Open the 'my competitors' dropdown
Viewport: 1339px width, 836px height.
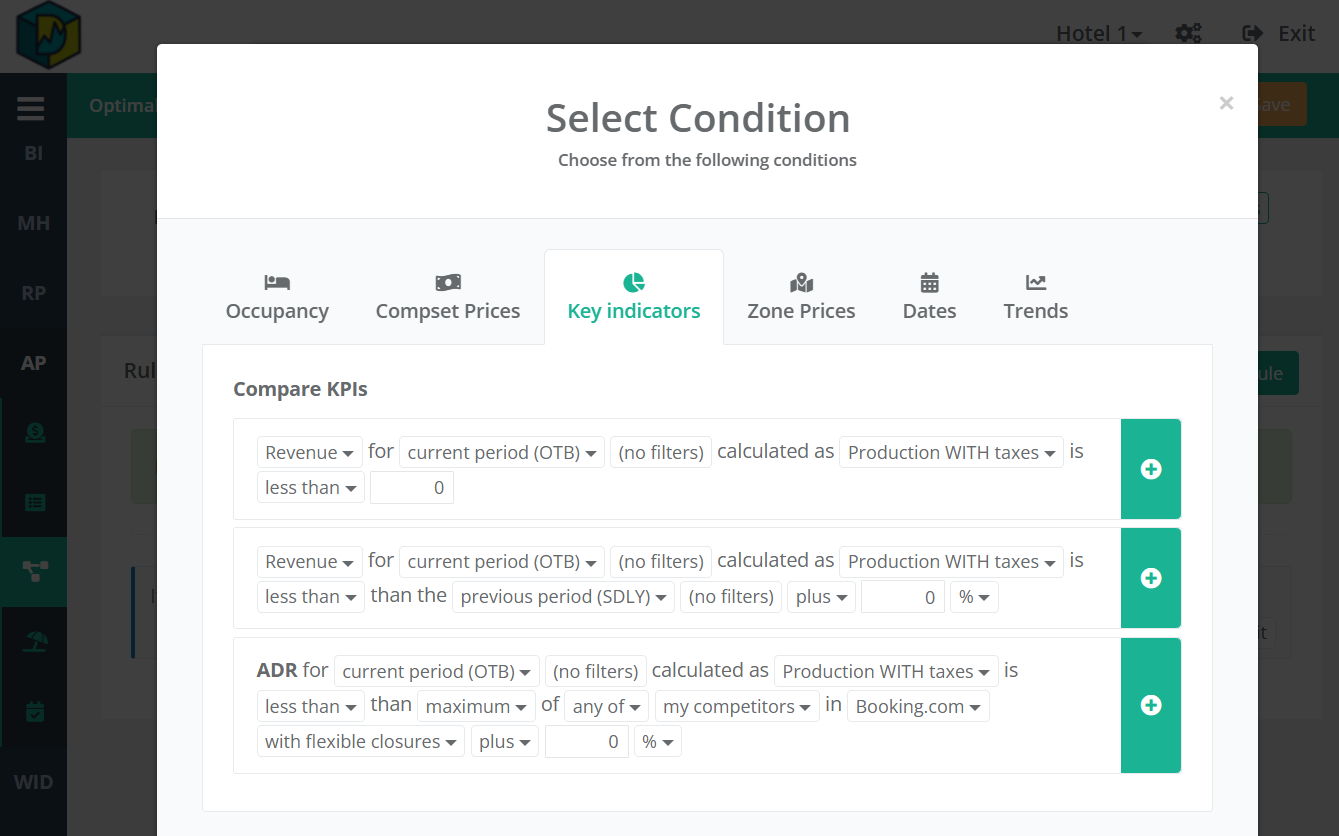(737, 706)
